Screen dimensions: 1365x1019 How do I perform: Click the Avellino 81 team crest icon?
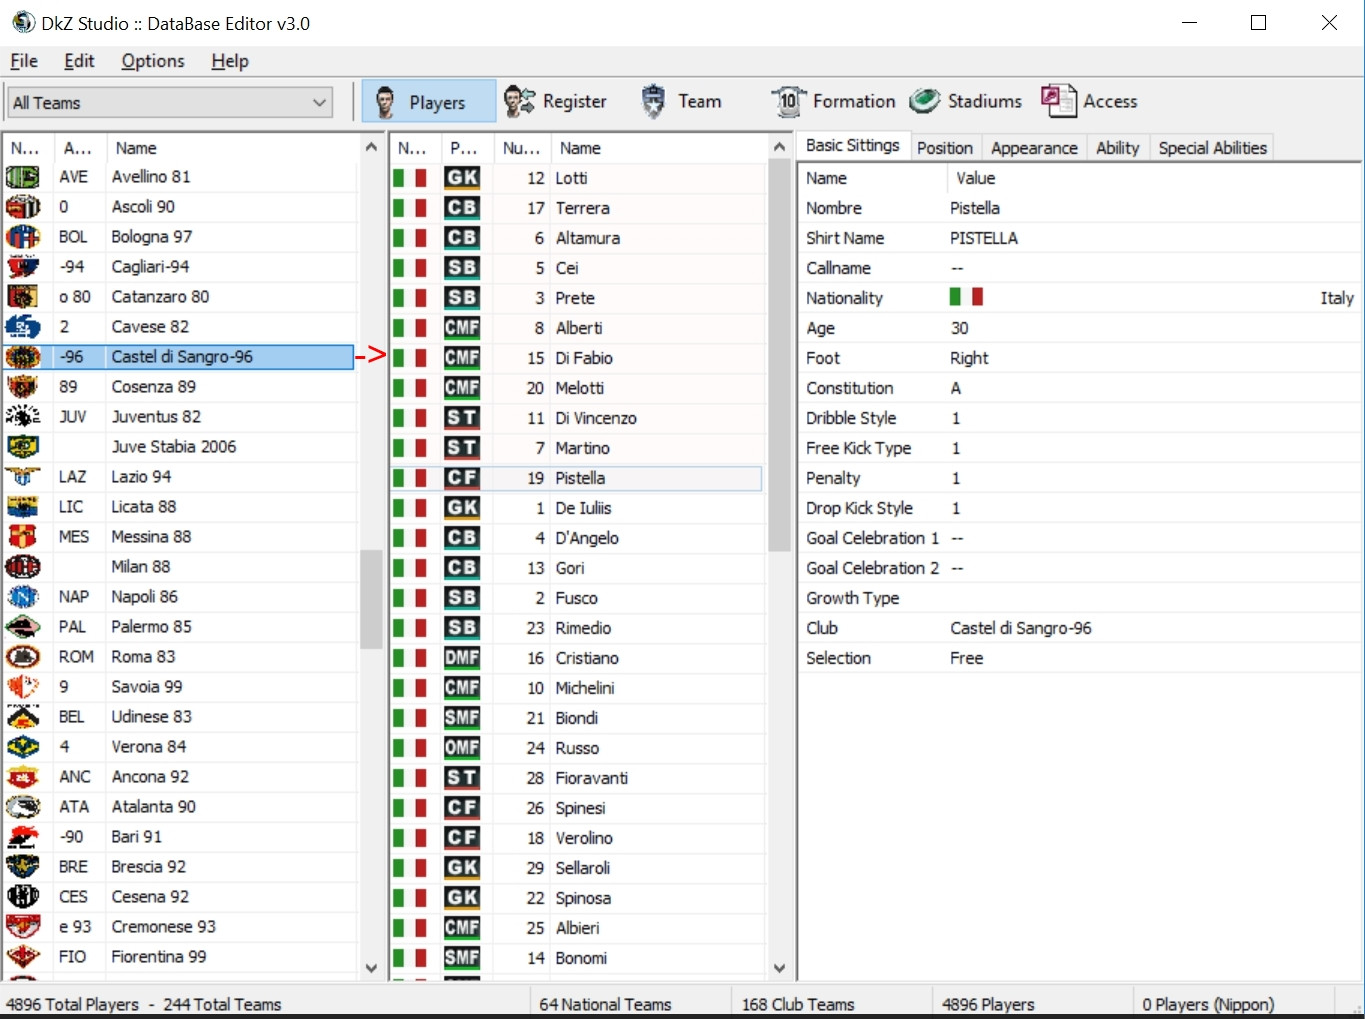(23, 177)
